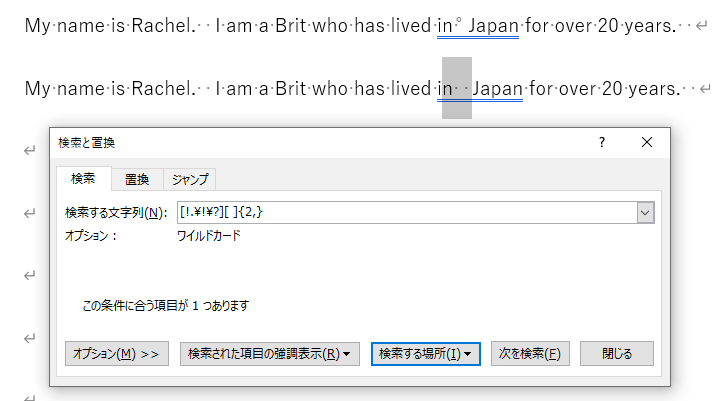
Task: Close the 検索と置換 dialog with X
Action: tap(647, 143)
